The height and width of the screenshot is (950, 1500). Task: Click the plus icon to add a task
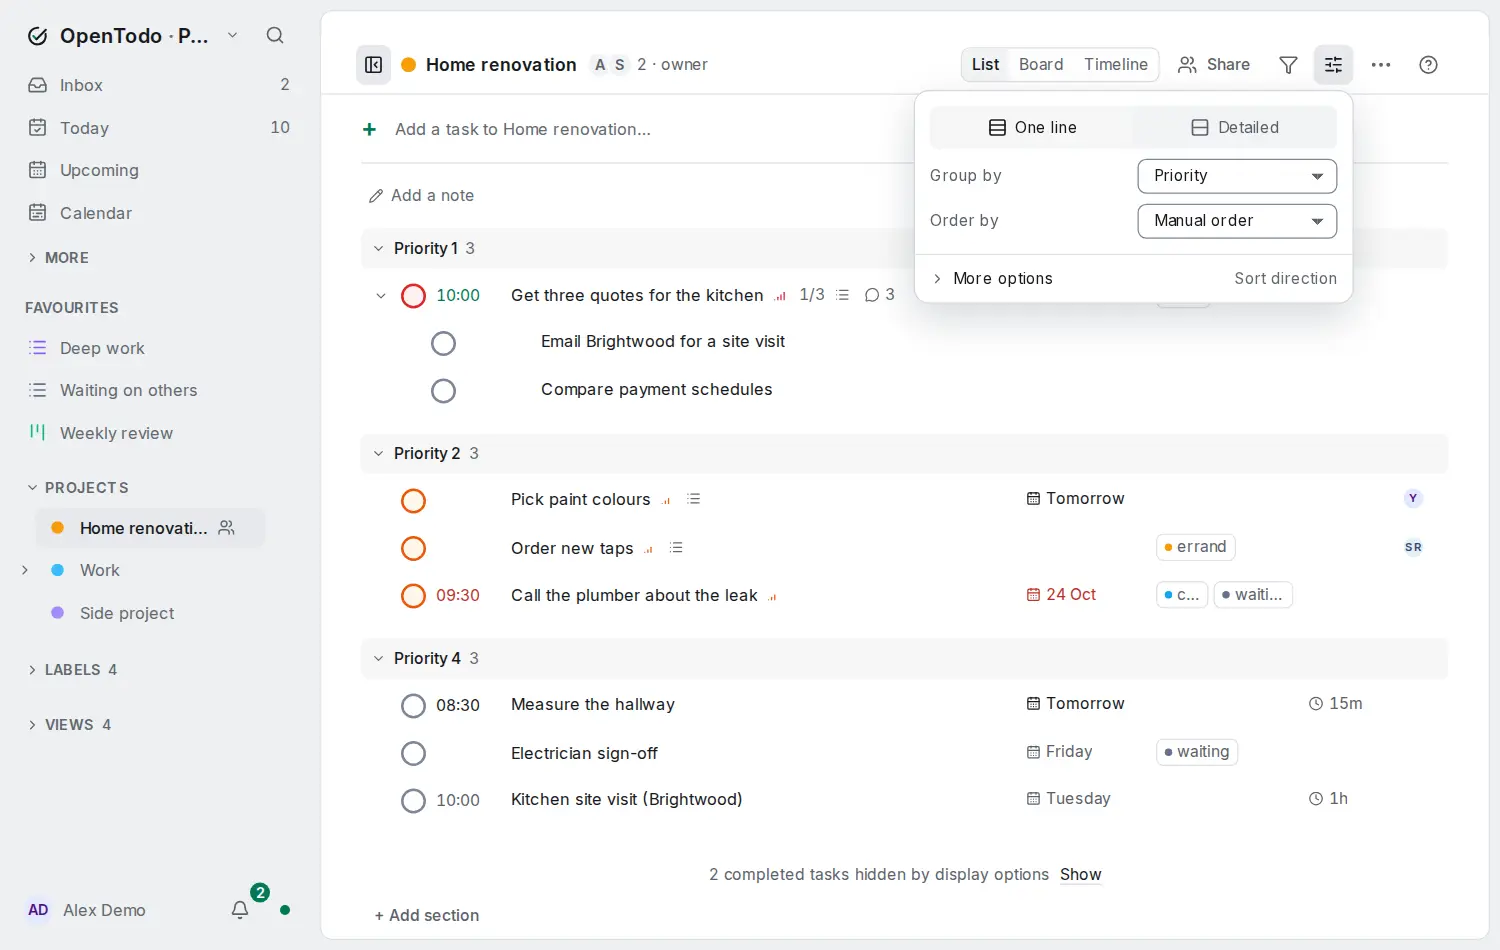coord(369,129)
